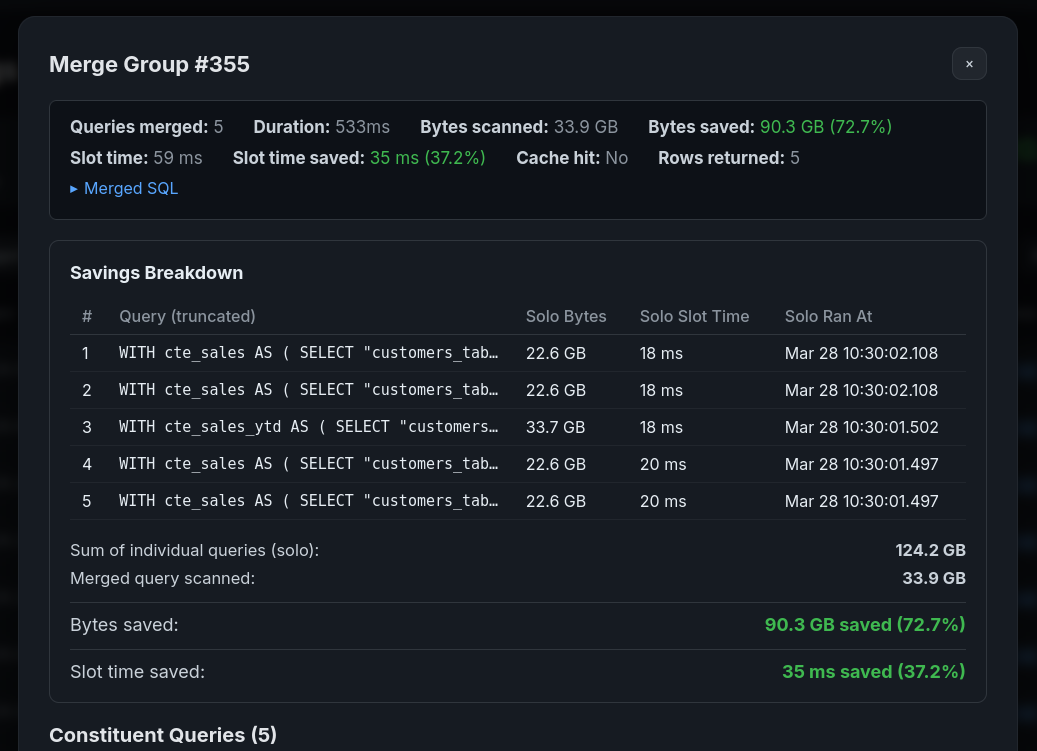Click the Query (truncated) column header

click(187, 316)
